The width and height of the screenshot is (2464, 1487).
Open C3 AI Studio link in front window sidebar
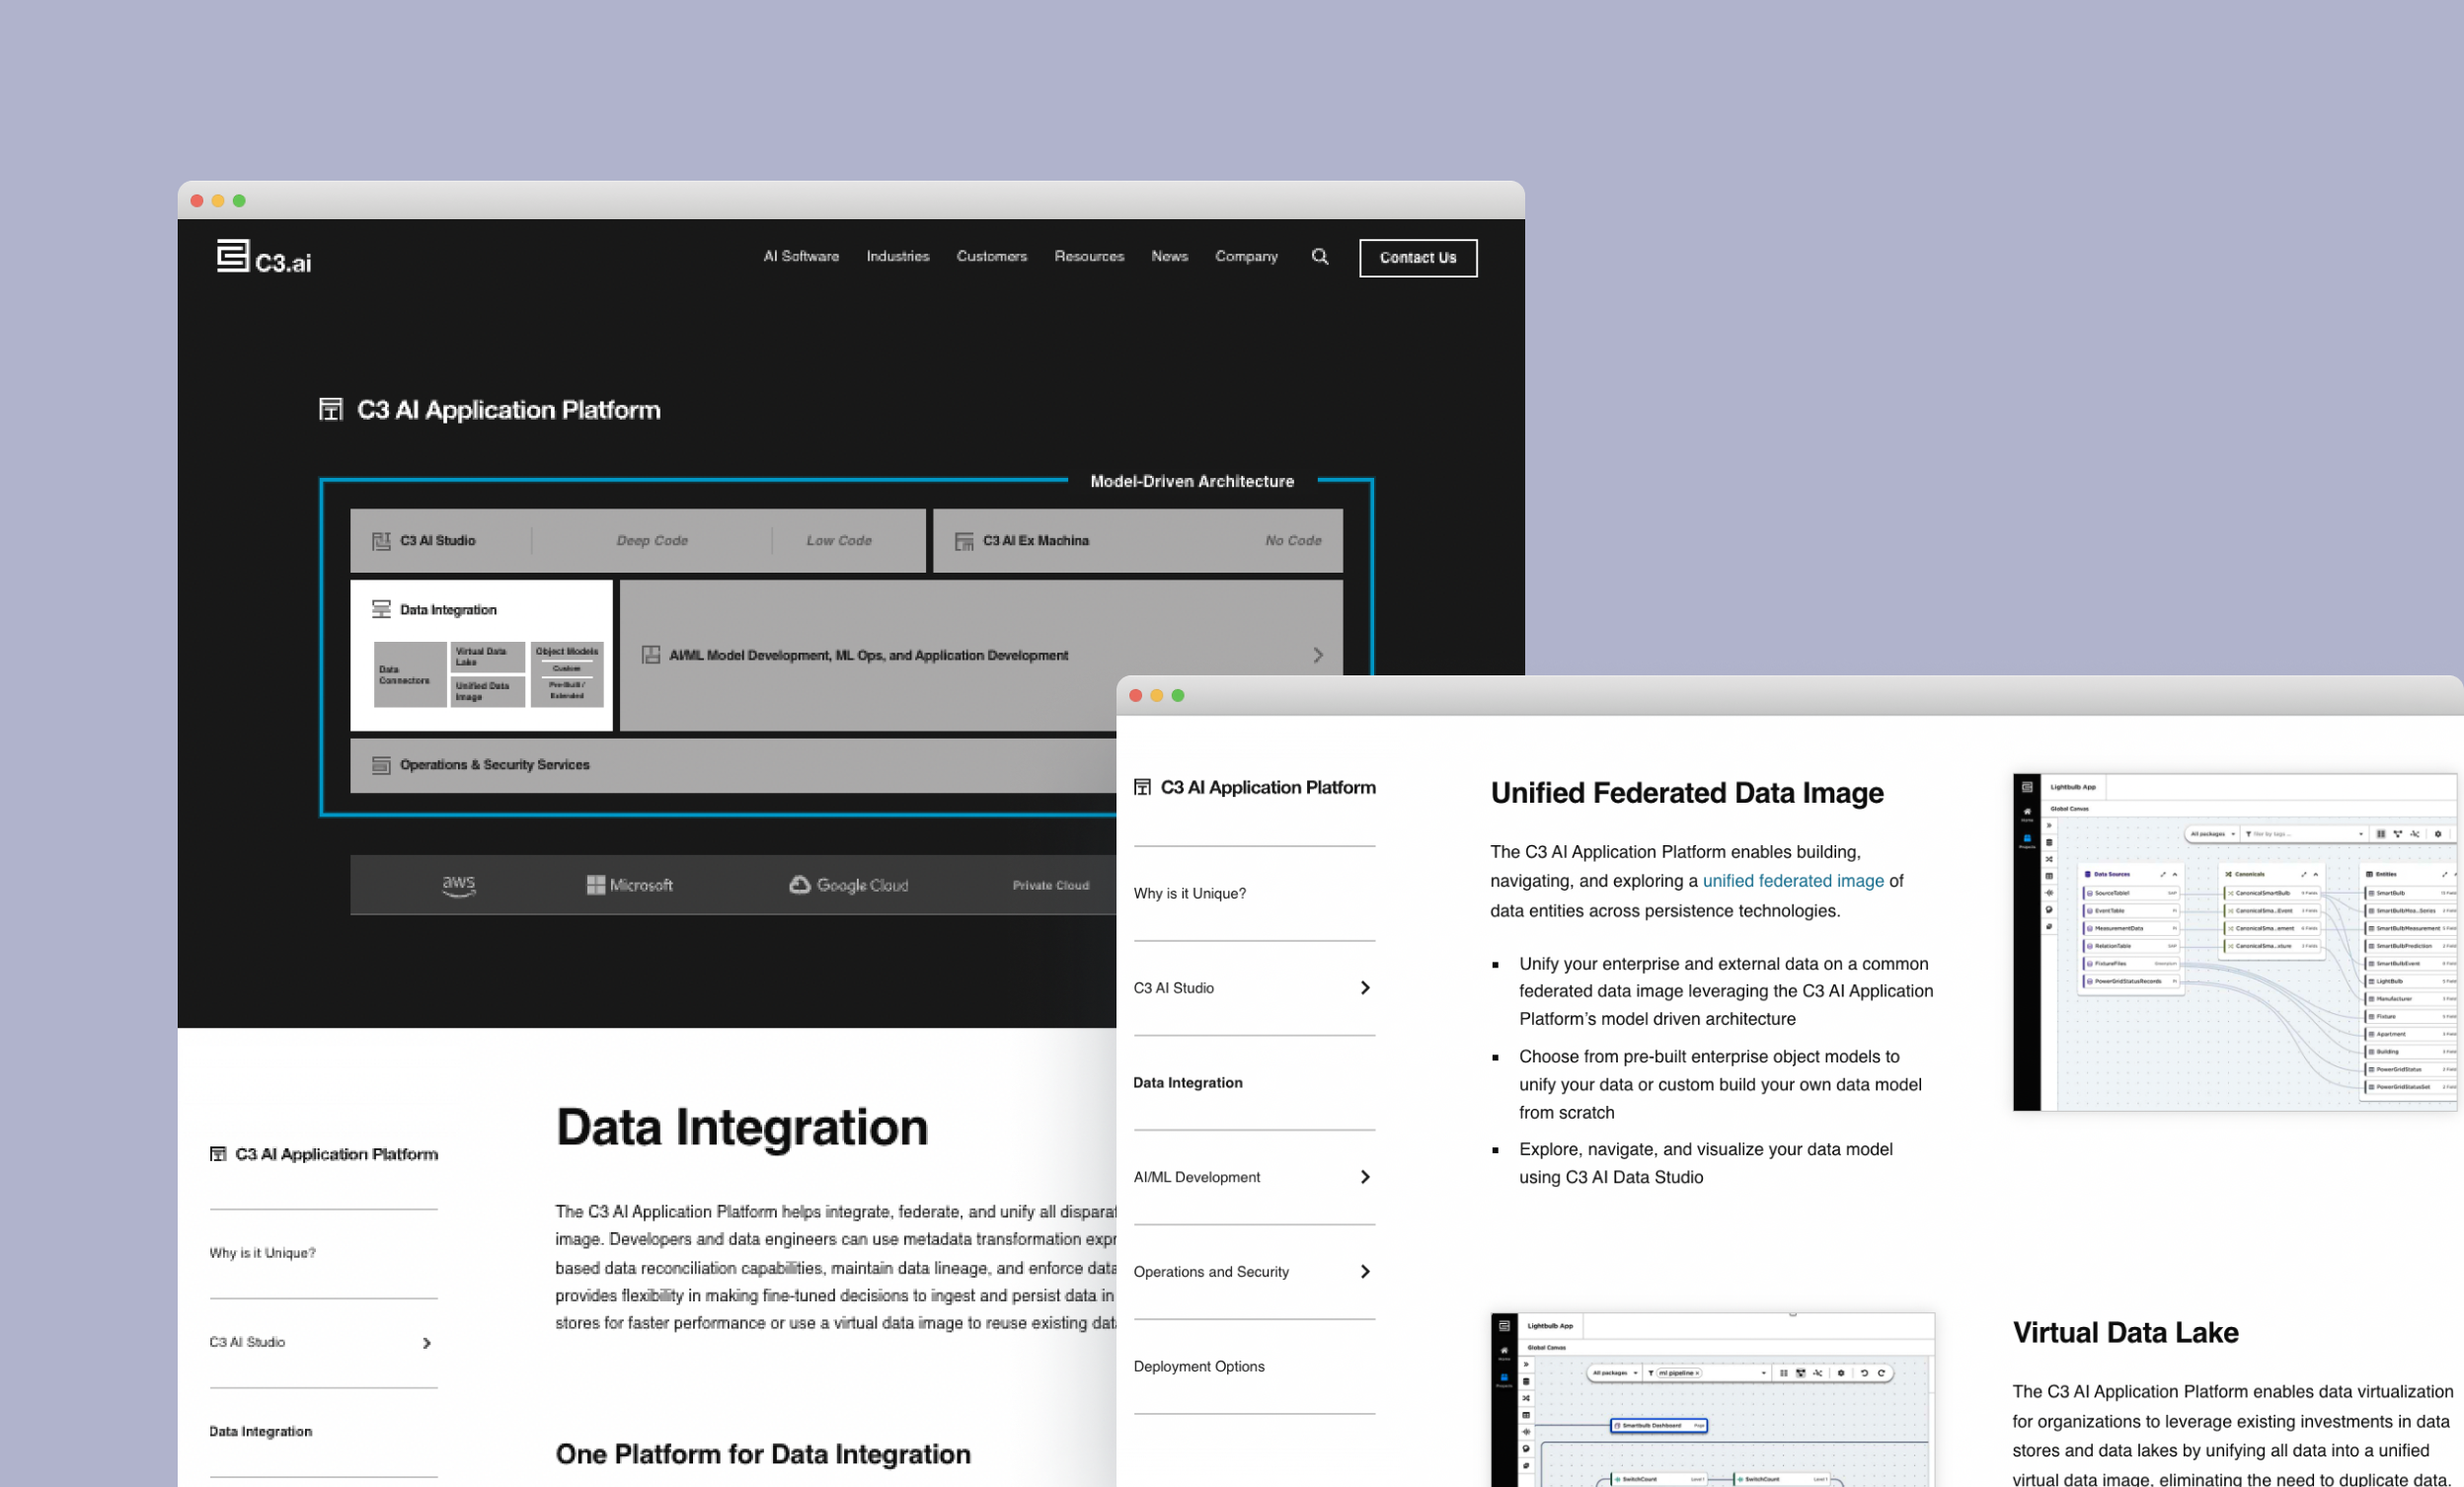1173,988
